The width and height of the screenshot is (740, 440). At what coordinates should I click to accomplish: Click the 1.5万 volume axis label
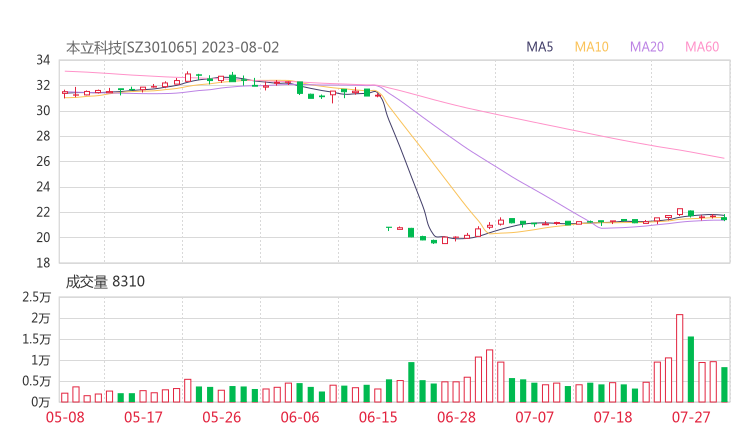click(x=36, y=339)
